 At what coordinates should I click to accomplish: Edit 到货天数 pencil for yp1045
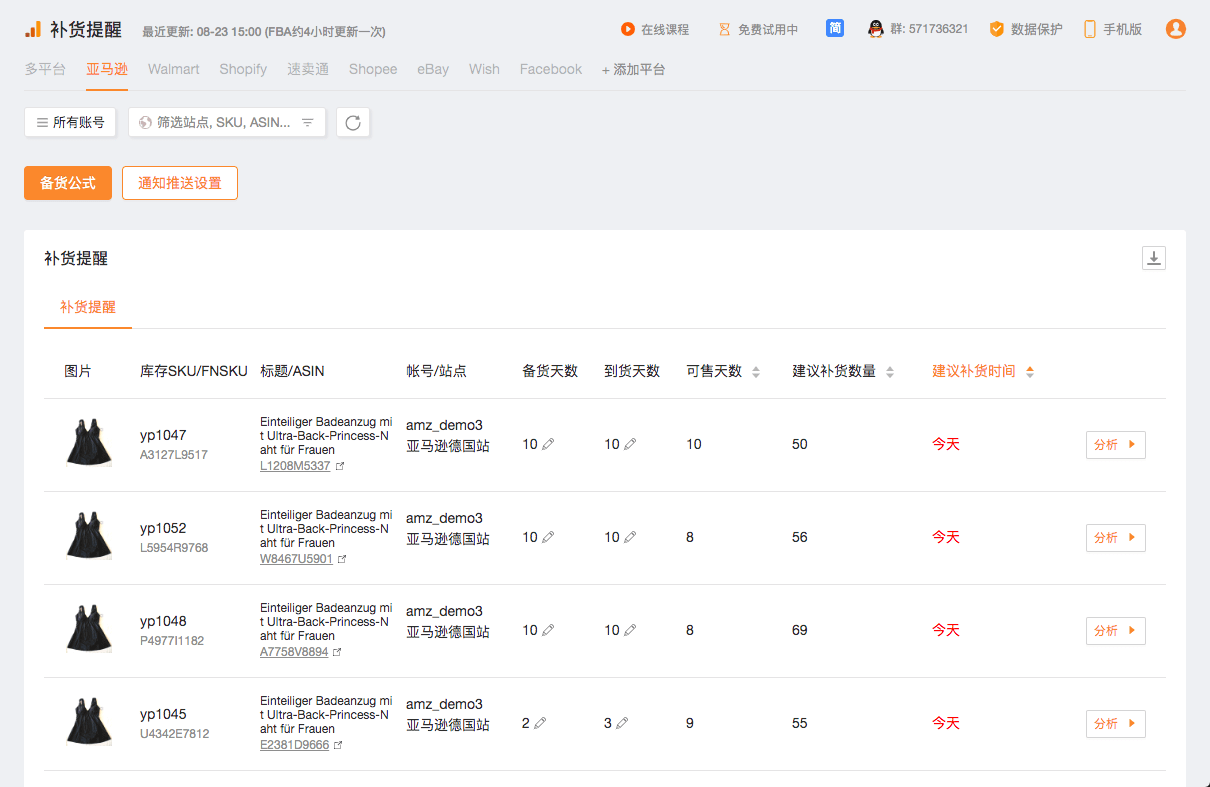tap(622, 723)
